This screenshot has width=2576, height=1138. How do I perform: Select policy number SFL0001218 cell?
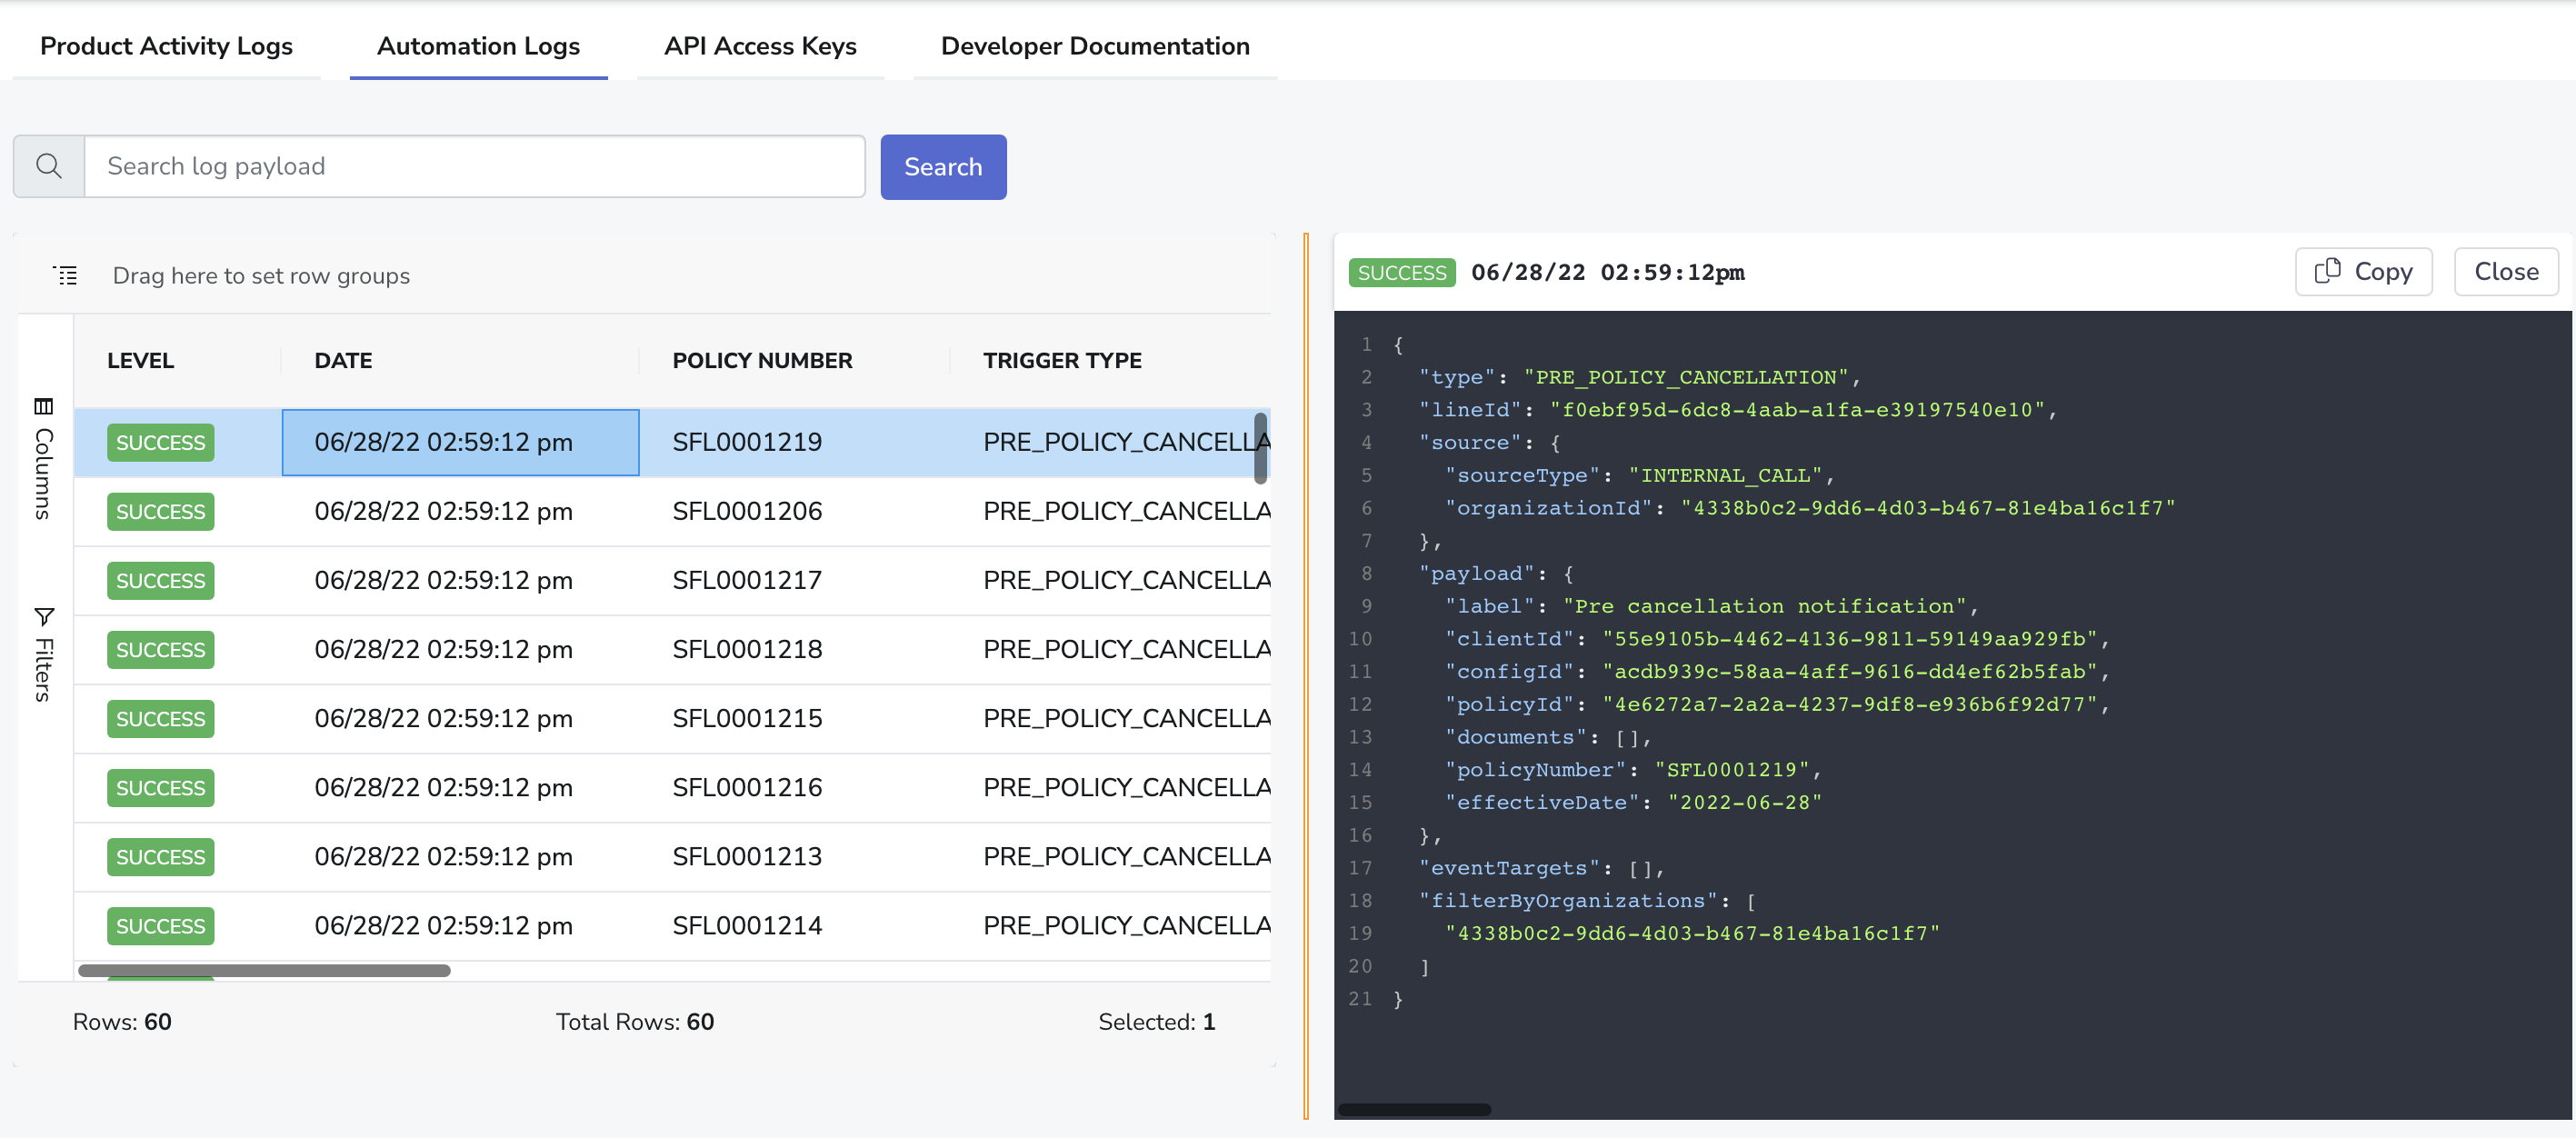[x=794, y=649]
